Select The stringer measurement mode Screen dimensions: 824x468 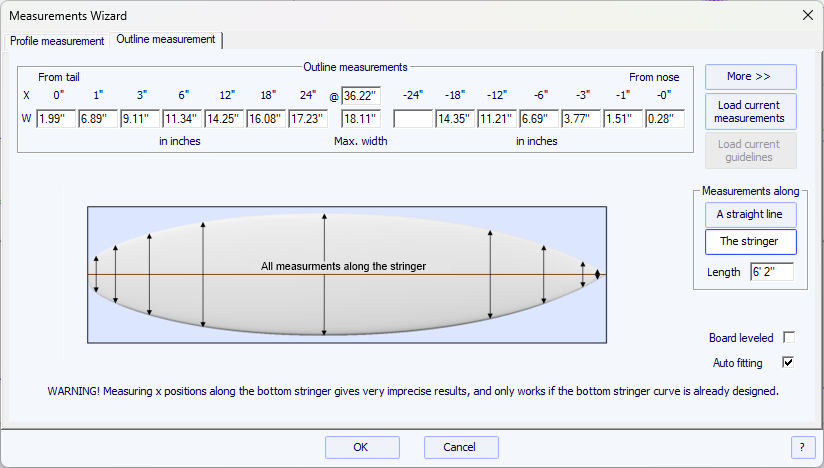tap(750, 242)
